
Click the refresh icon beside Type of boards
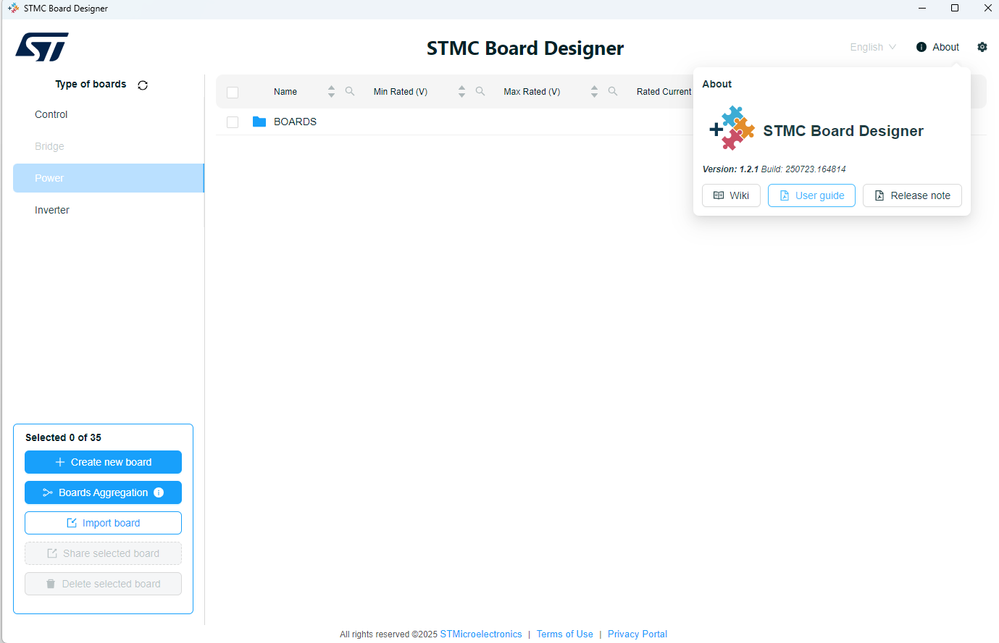click(x=143, y=85)
